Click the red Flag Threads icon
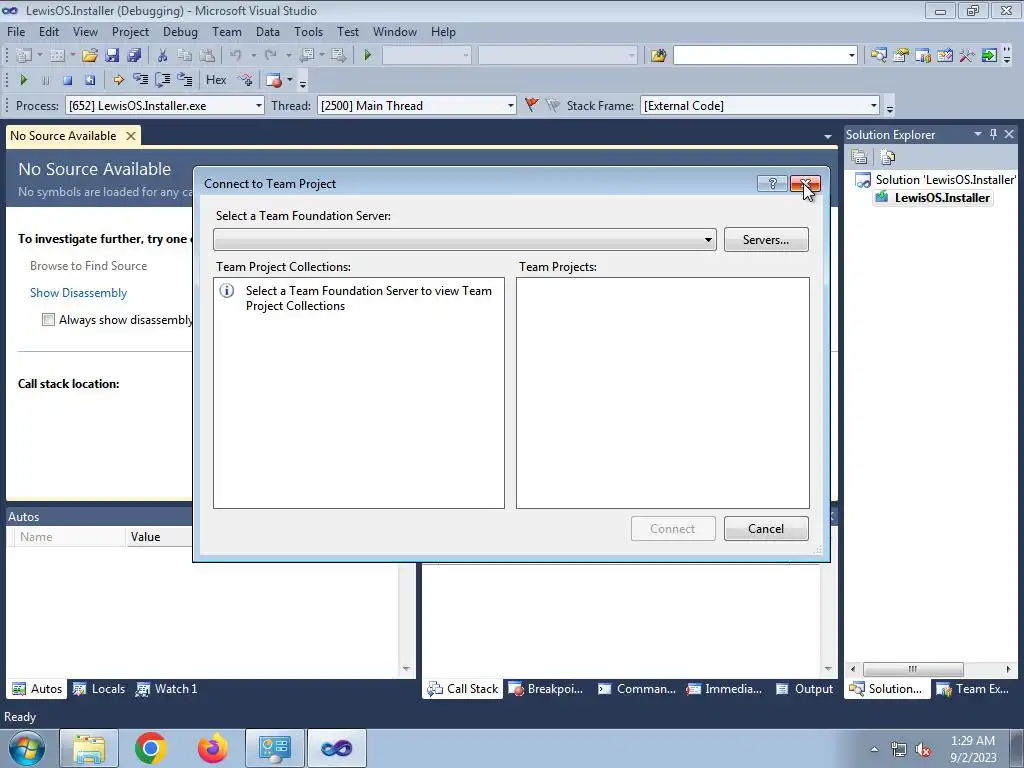Image resolution: width=1024 pixels, height=768 pixels. pyautogui.click(x=532, y=104)
